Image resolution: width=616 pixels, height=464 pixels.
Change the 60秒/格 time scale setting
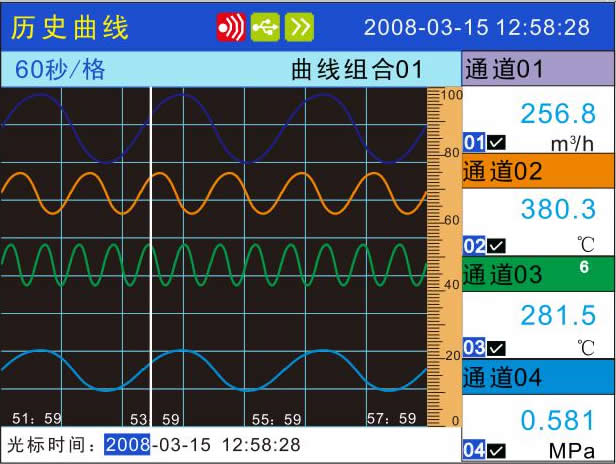(60, 71)
